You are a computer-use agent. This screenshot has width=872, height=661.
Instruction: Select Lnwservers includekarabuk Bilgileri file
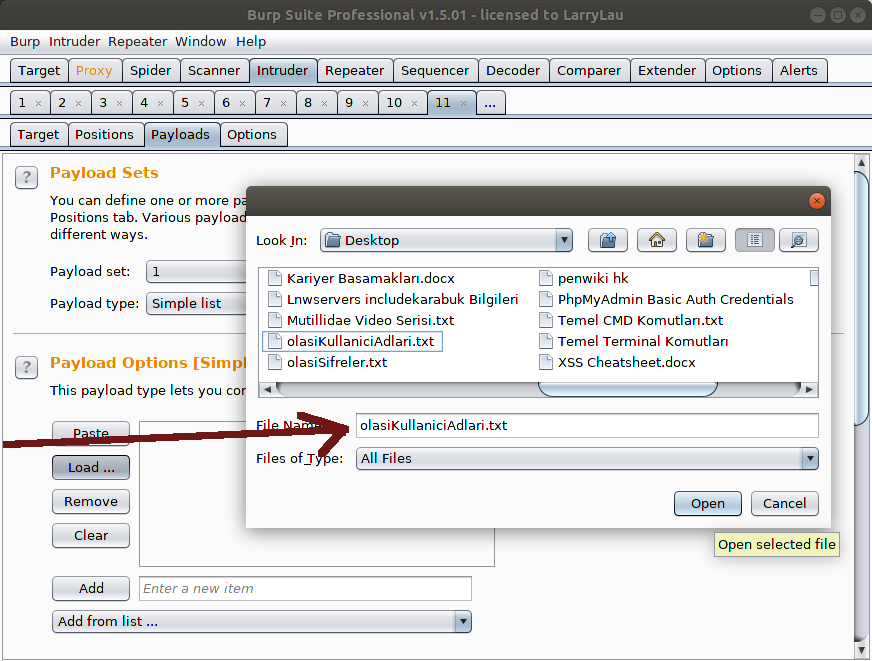pyautogui.click(x=403, y=300)
